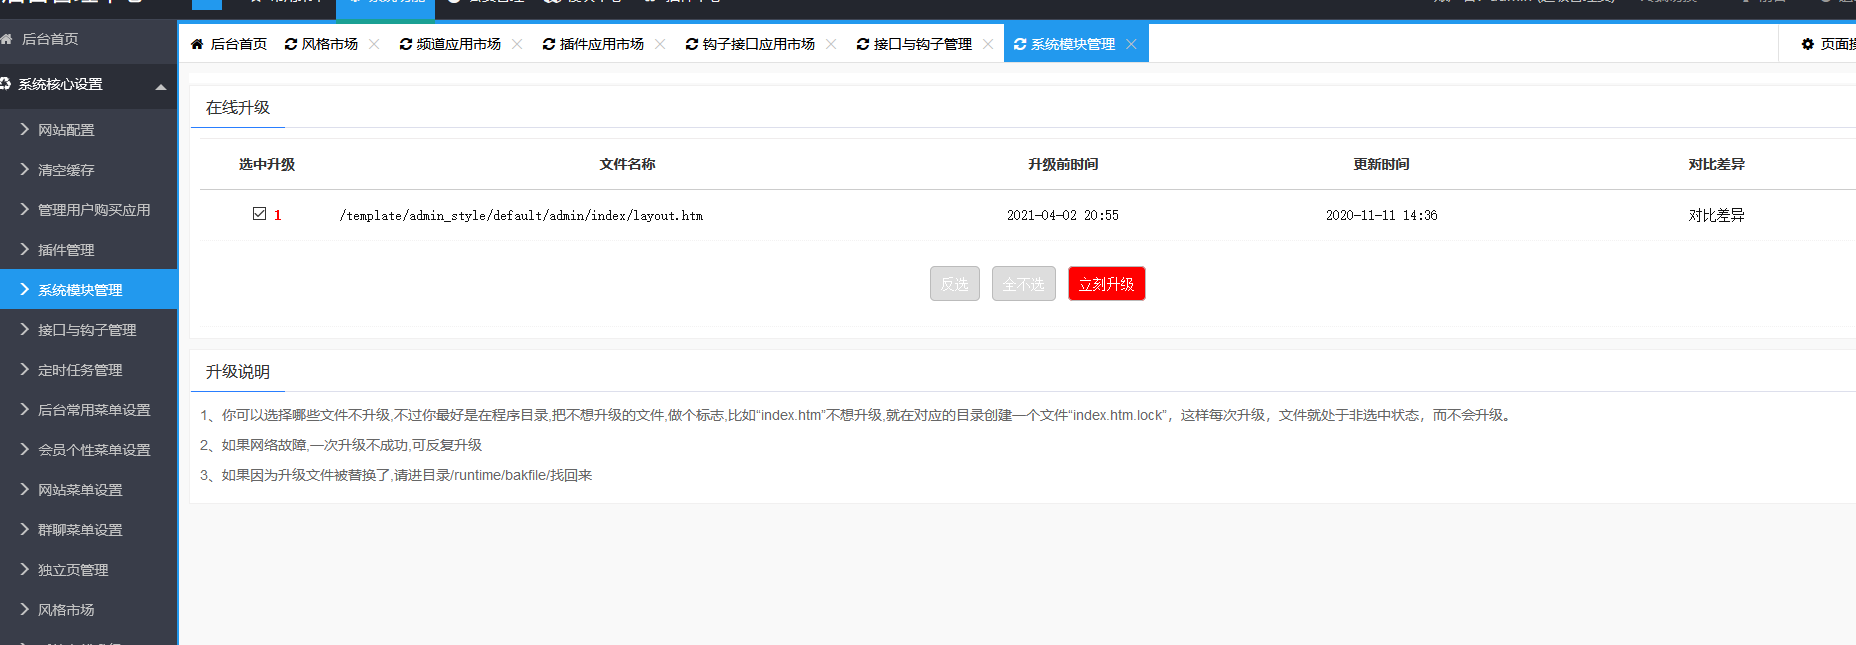Click refresh icon on 风格市场 tab
The width and height of the screenshot is (1856, 645).
[291, 44]
